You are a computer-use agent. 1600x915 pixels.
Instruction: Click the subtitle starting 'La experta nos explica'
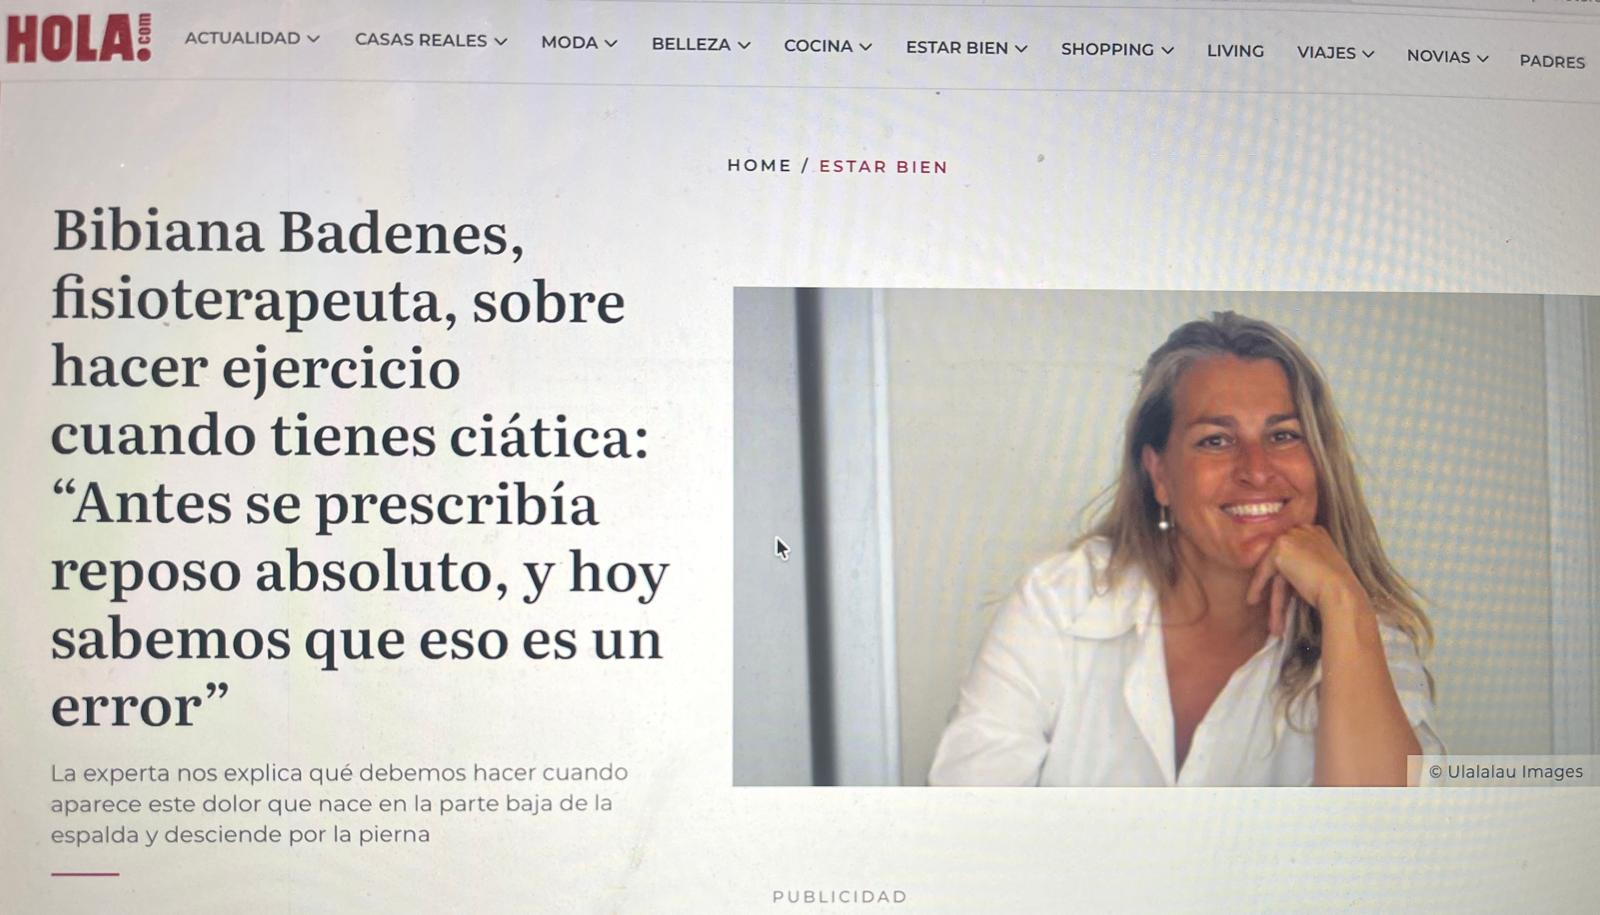coord(340,803)
